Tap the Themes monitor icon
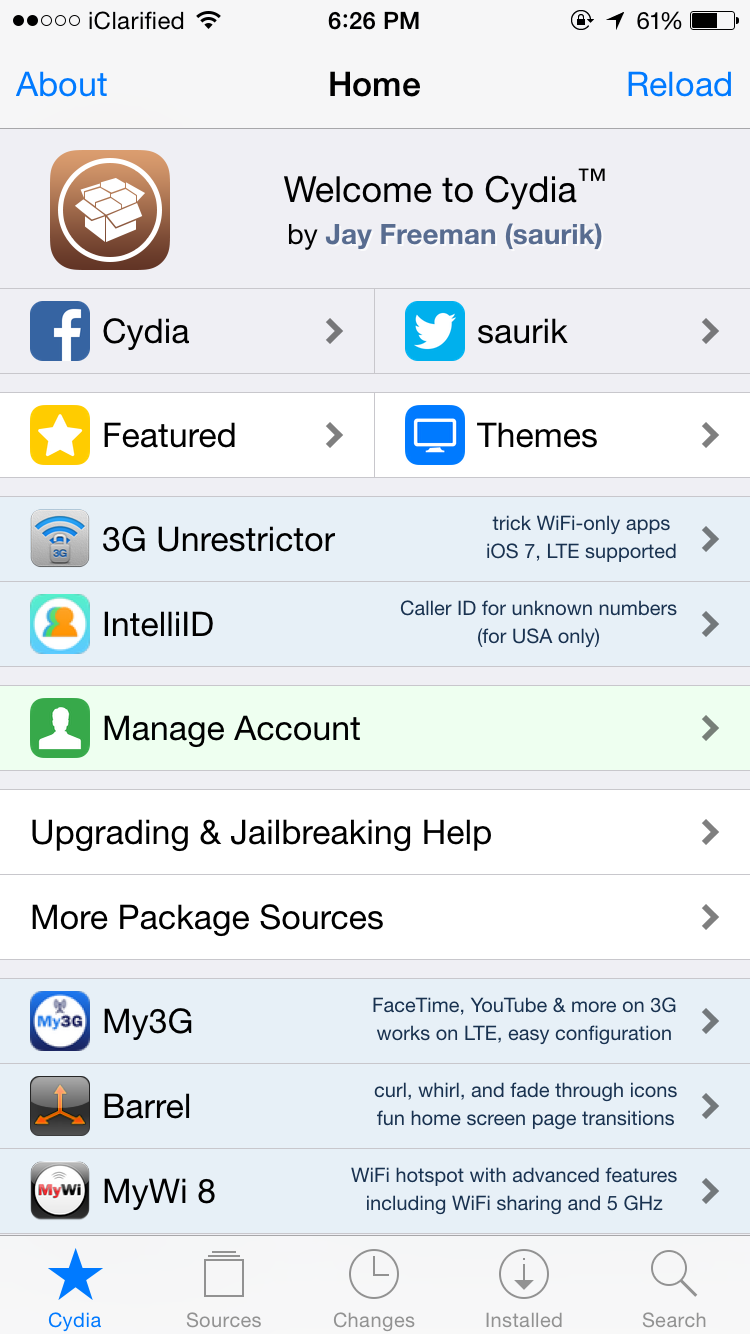 click(435, 435)
